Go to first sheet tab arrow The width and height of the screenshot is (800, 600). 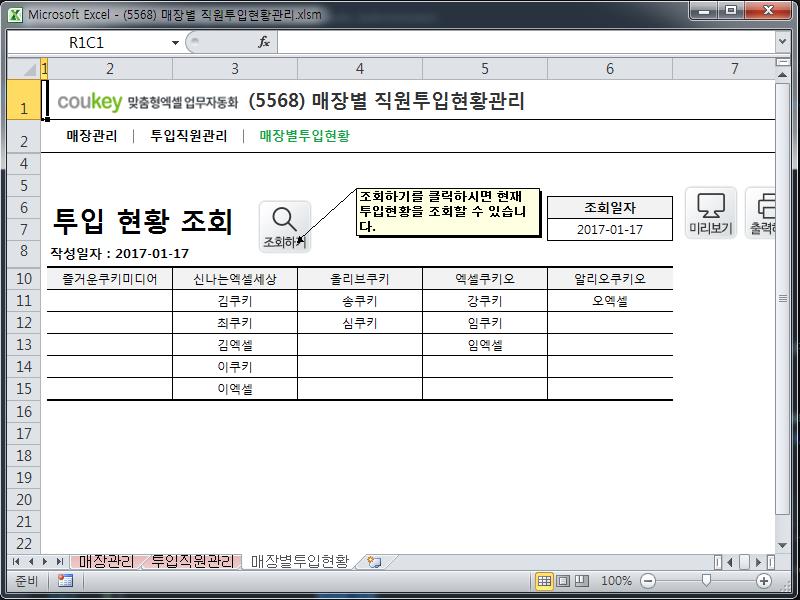16,562
